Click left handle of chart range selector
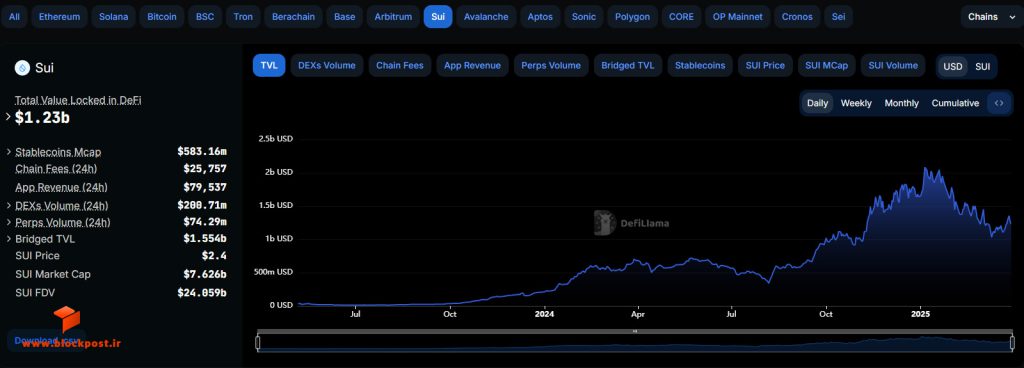The width and height of the screenshot is (1024, 368). pos(258,343)
